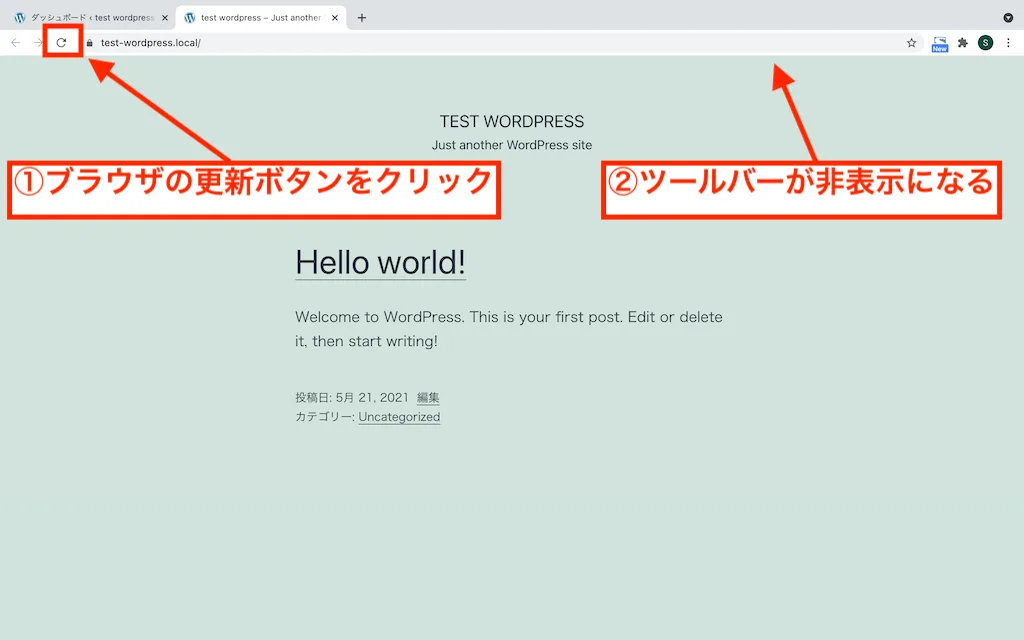Screen dimensions: 1024x640
Task: Open the Chrome extensions puzzle piece icon
Action: pos(962,43)
